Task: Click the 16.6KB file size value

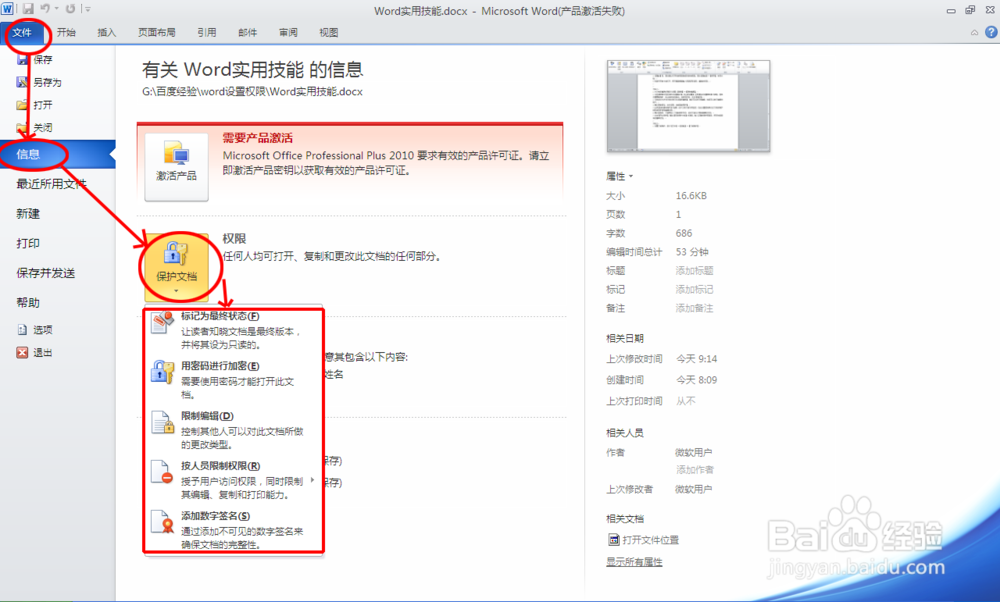Action: [x=691, y=196]
